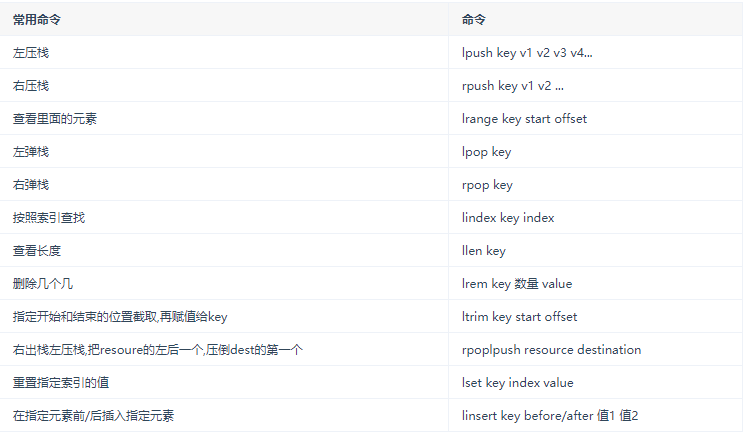Select the 'llen key' command
Viewport: 750px width, 442px height.
point(484,251)
